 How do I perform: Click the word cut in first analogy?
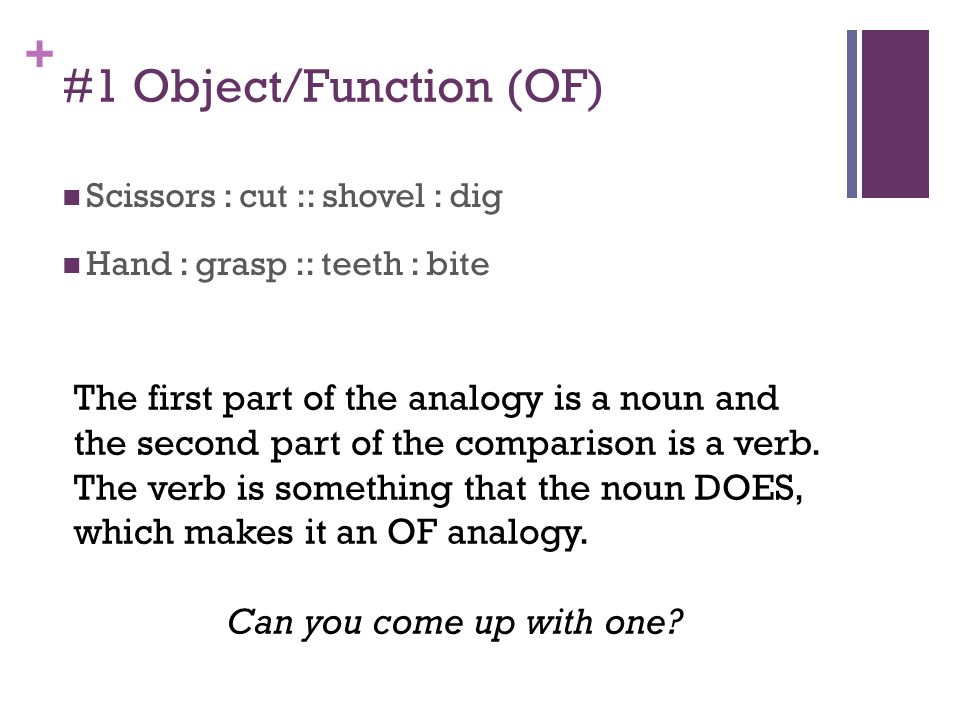click(x=263, y=197)
